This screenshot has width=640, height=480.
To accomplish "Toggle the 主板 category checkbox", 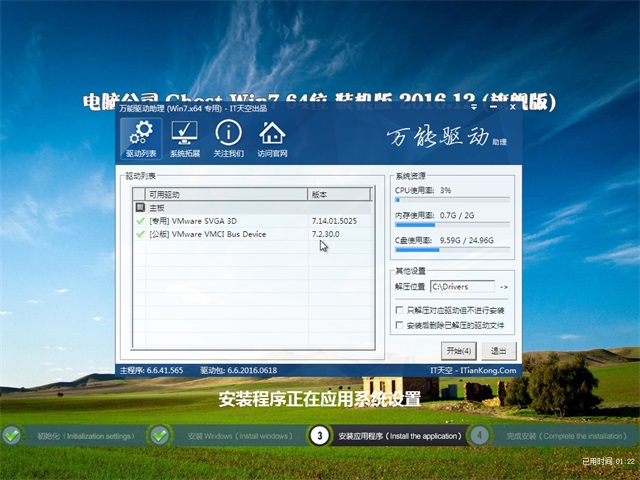I will [140, 207].
